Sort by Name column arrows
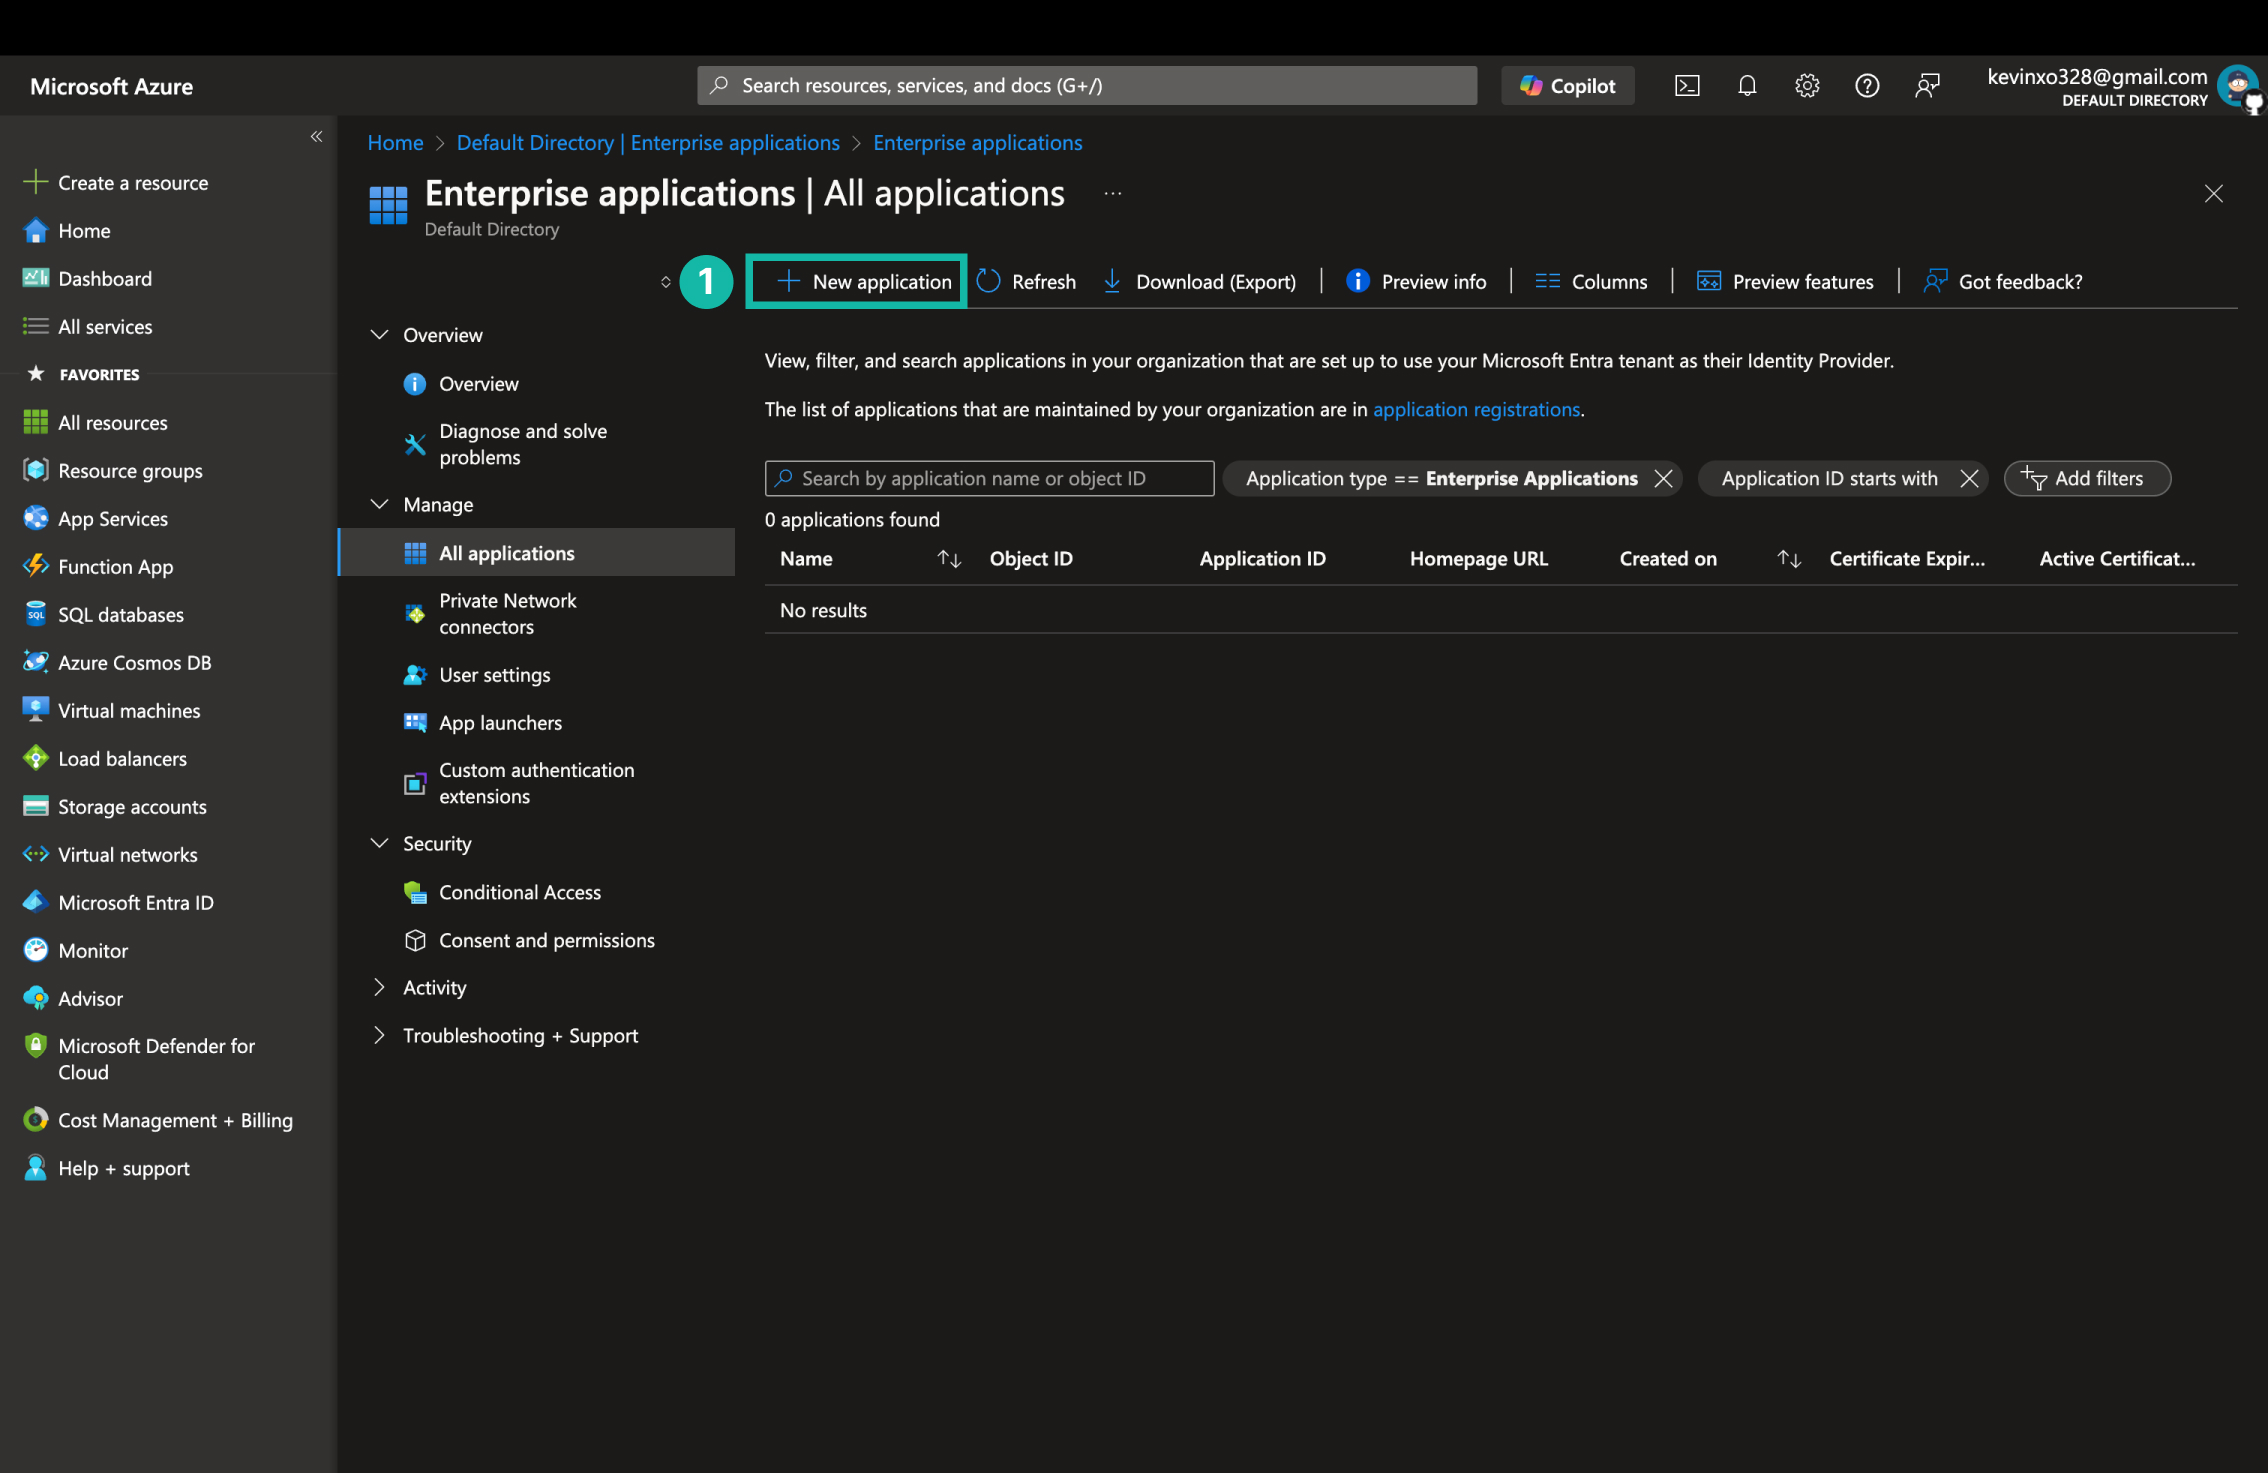This screenshot has height=1473, width=2268. point(948,559)
